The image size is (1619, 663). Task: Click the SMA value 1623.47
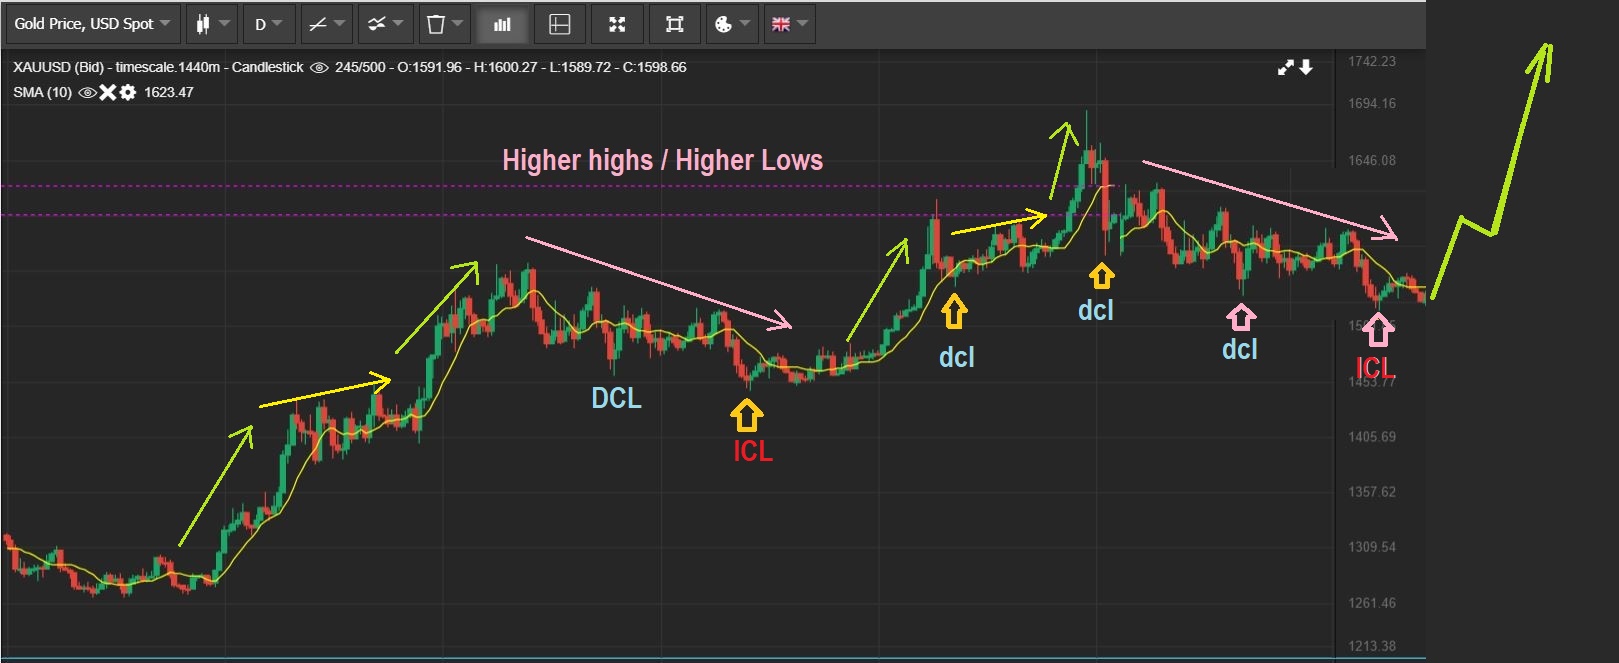click(169, 92)
